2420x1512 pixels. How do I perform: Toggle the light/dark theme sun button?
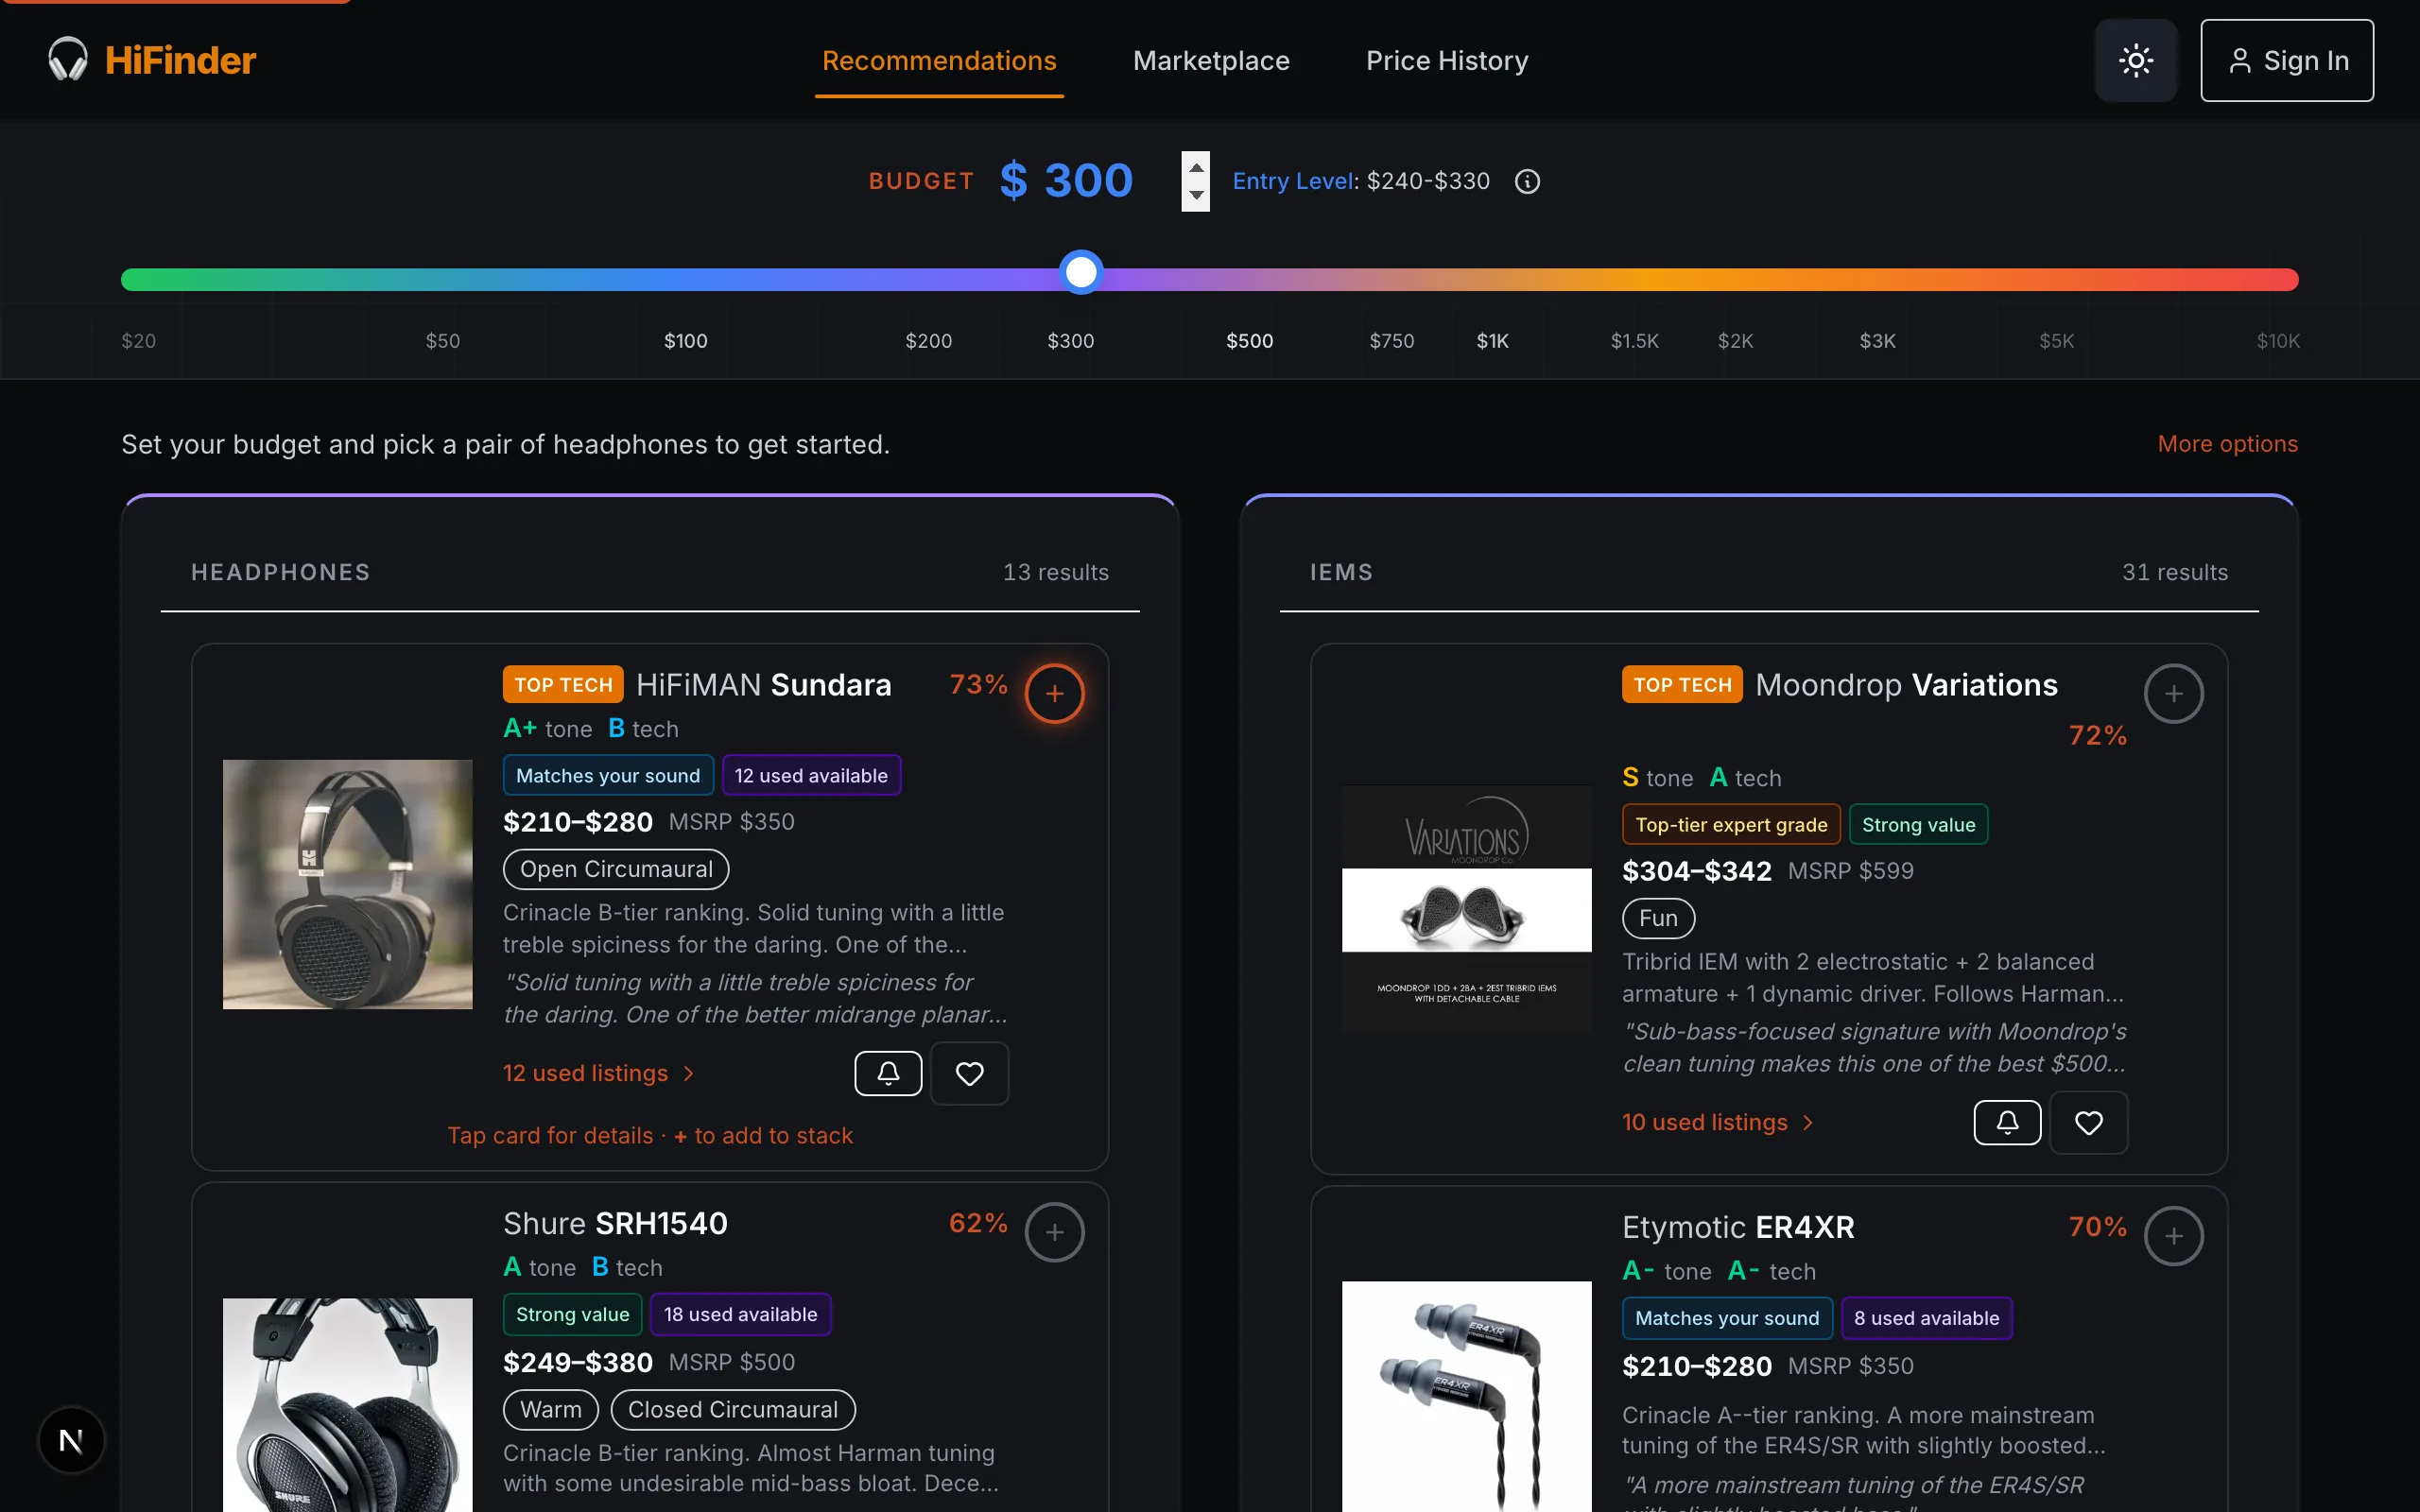[x=2136, y=60]
